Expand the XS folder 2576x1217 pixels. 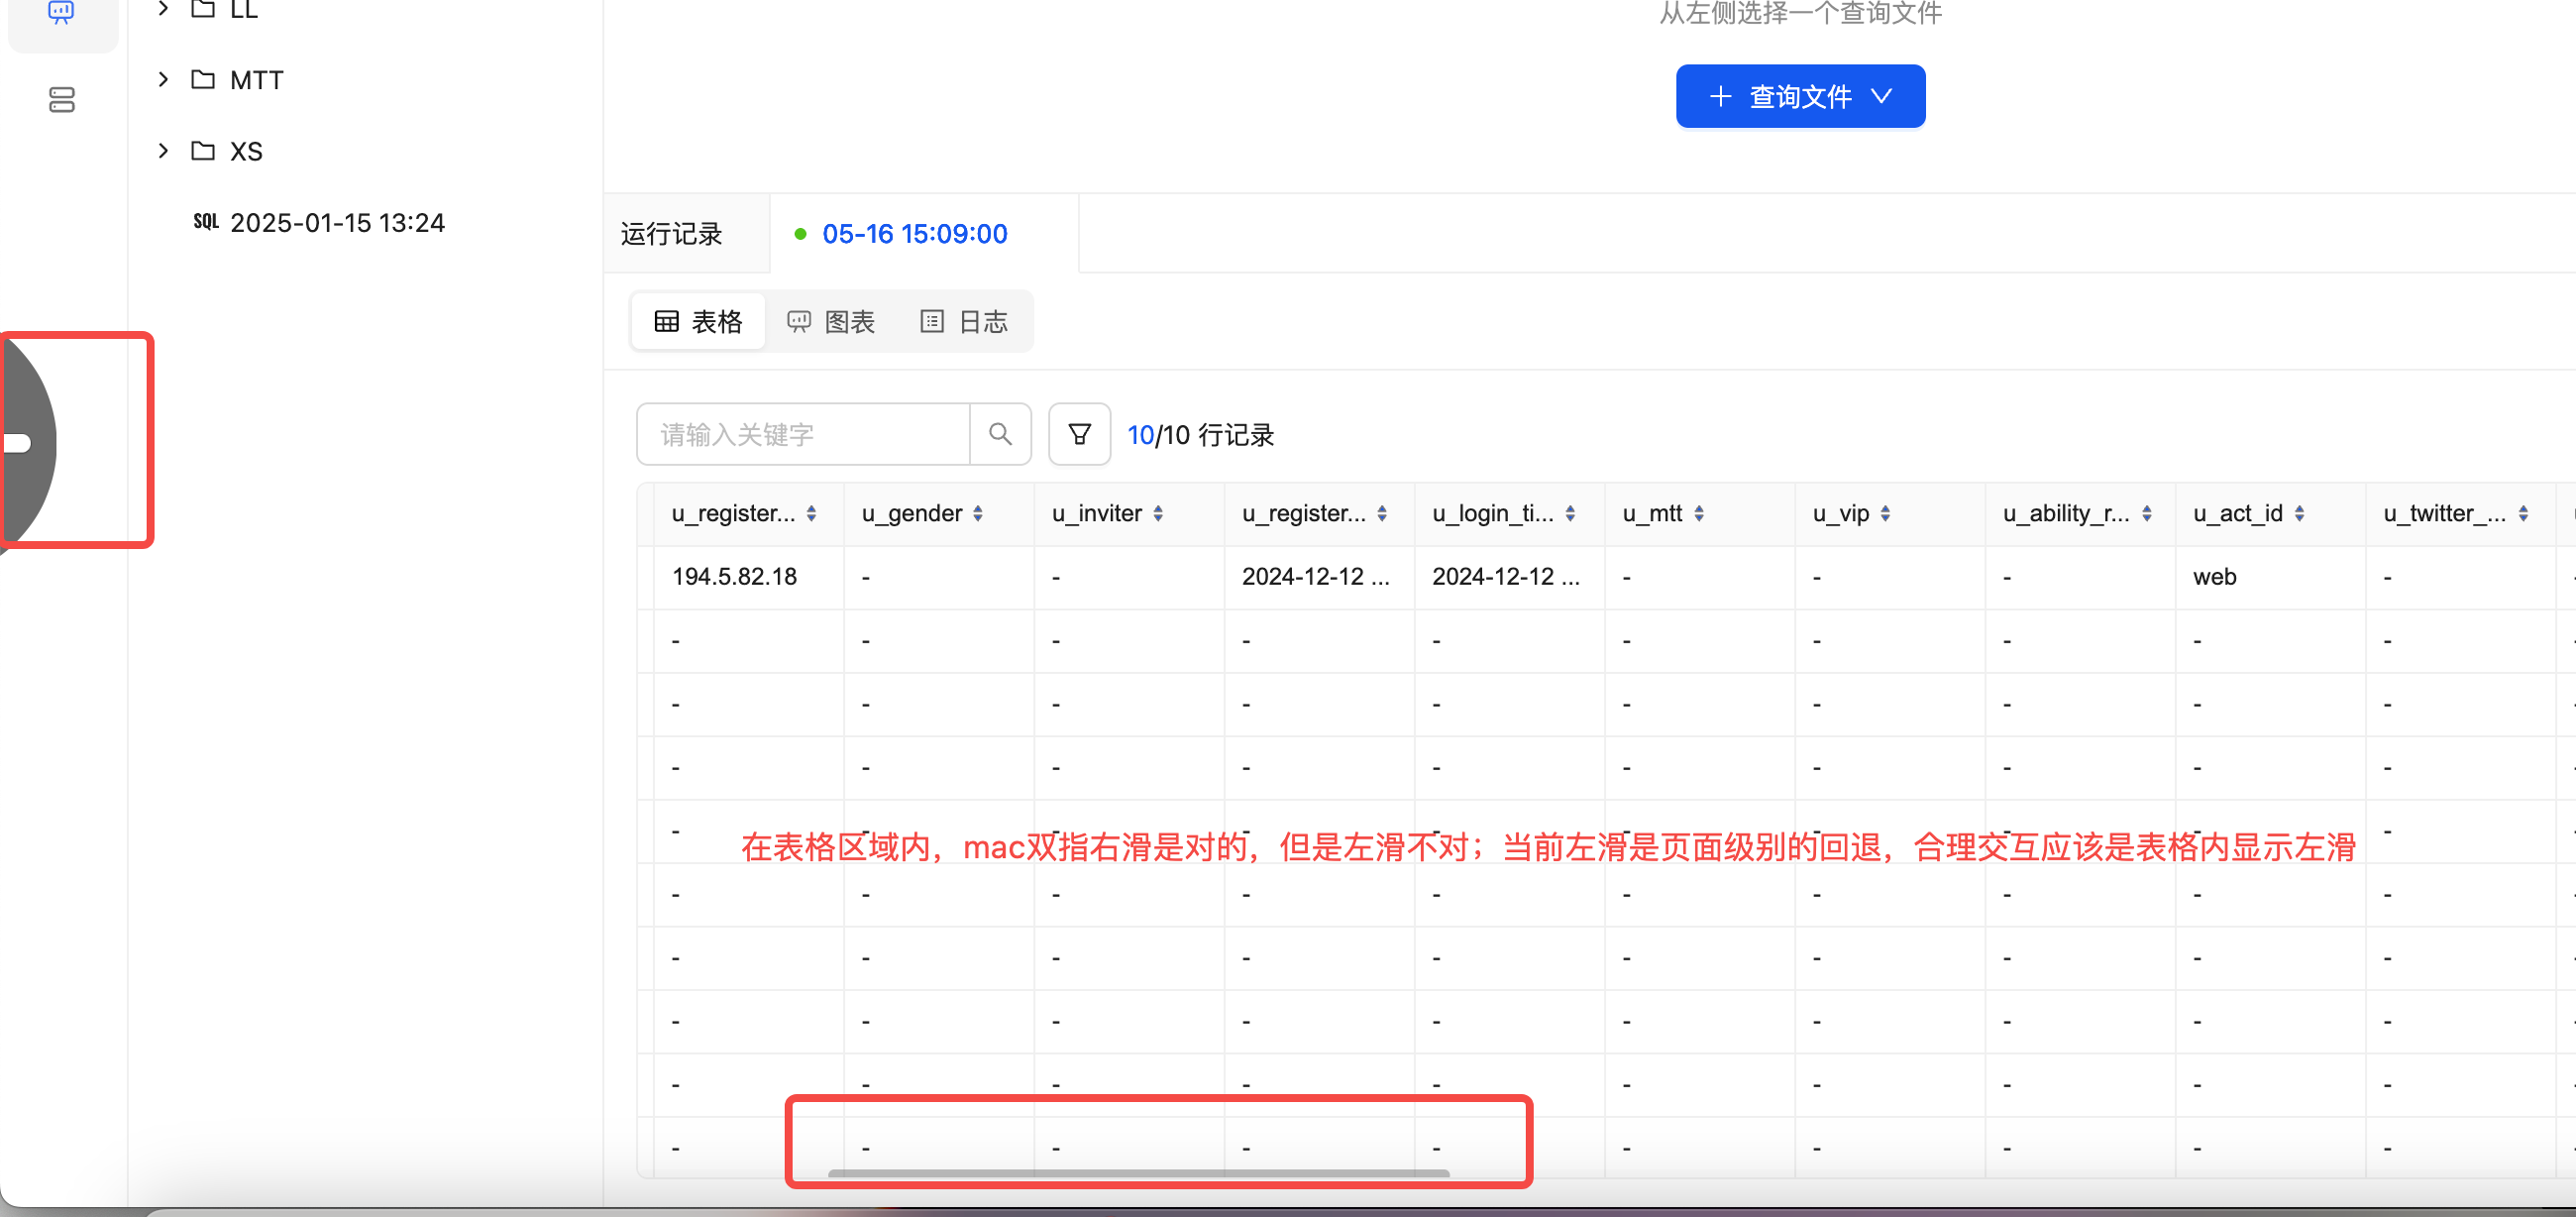[163, 150]
